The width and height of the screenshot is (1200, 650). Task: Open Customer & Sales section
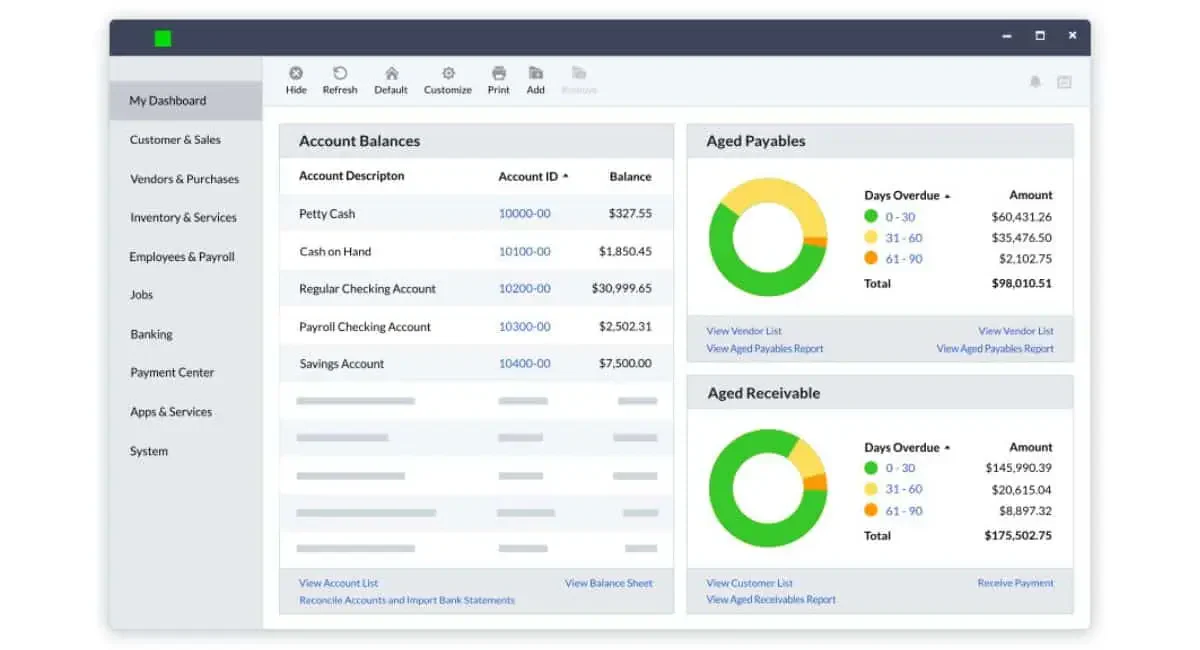point(175,140)
